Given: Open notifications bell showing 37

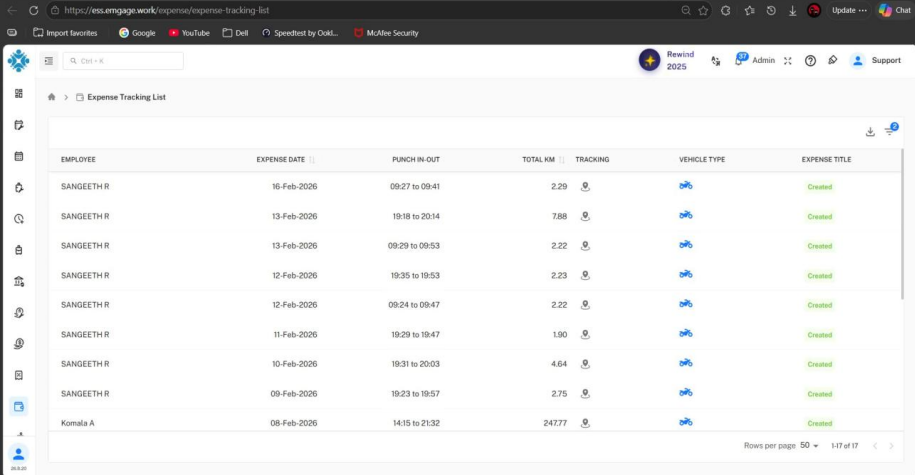Looking at the screenshot, I should point(740,60).
